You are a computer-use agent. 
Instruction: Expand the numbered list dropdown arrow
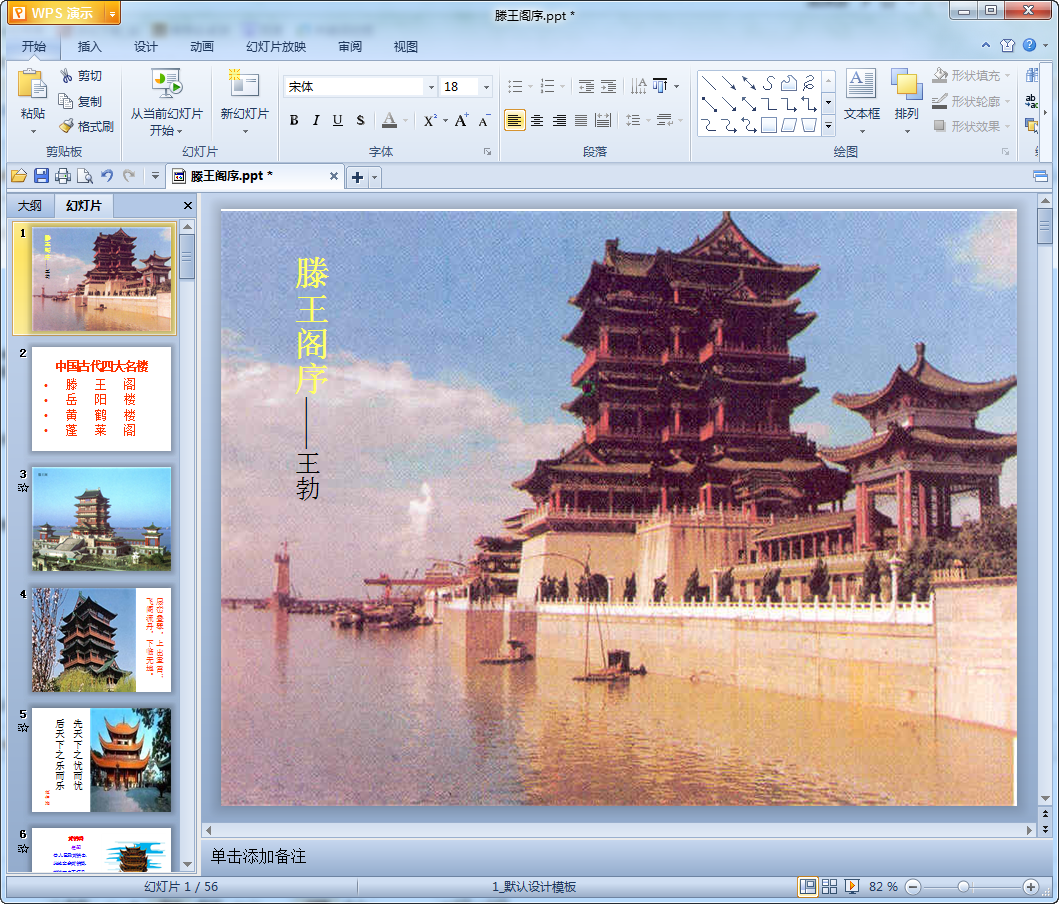pos(563,86)
